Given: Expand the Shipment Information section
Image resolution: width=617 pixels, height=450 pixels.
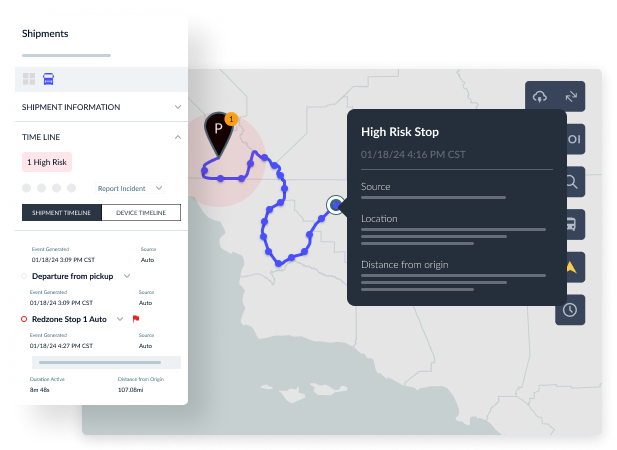Looking at the screenshot, I should point(177,107).
